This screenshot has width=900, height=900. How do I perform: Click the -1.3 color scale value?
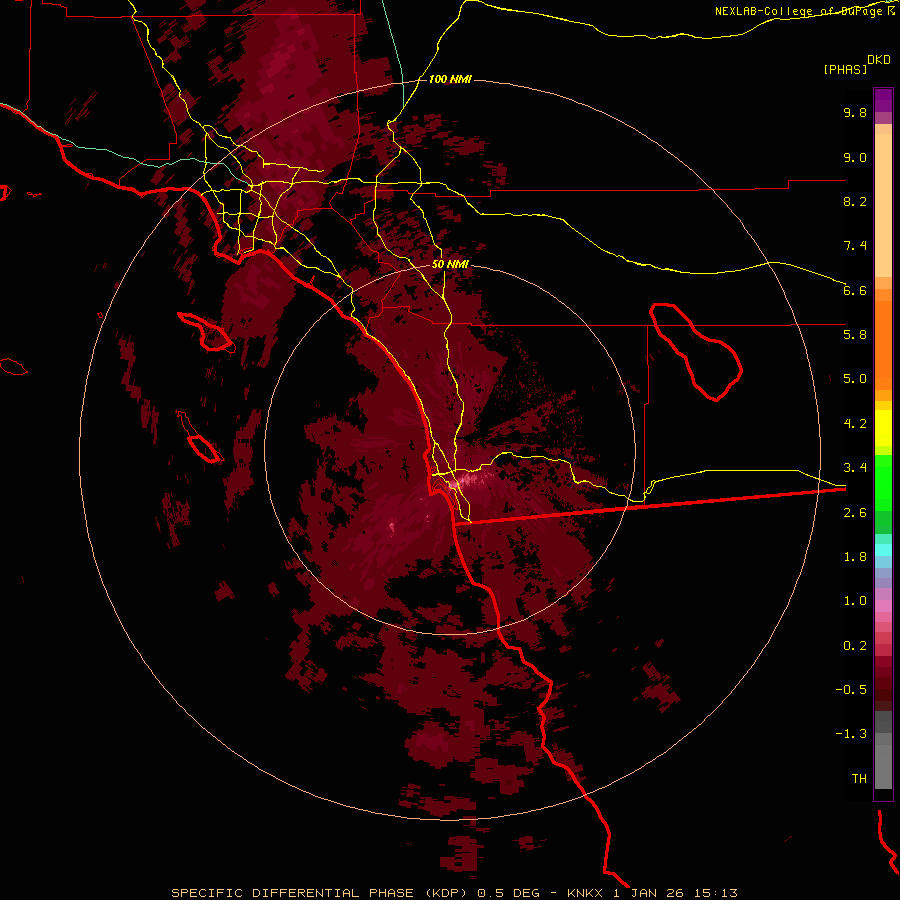(x=851, y=734)
